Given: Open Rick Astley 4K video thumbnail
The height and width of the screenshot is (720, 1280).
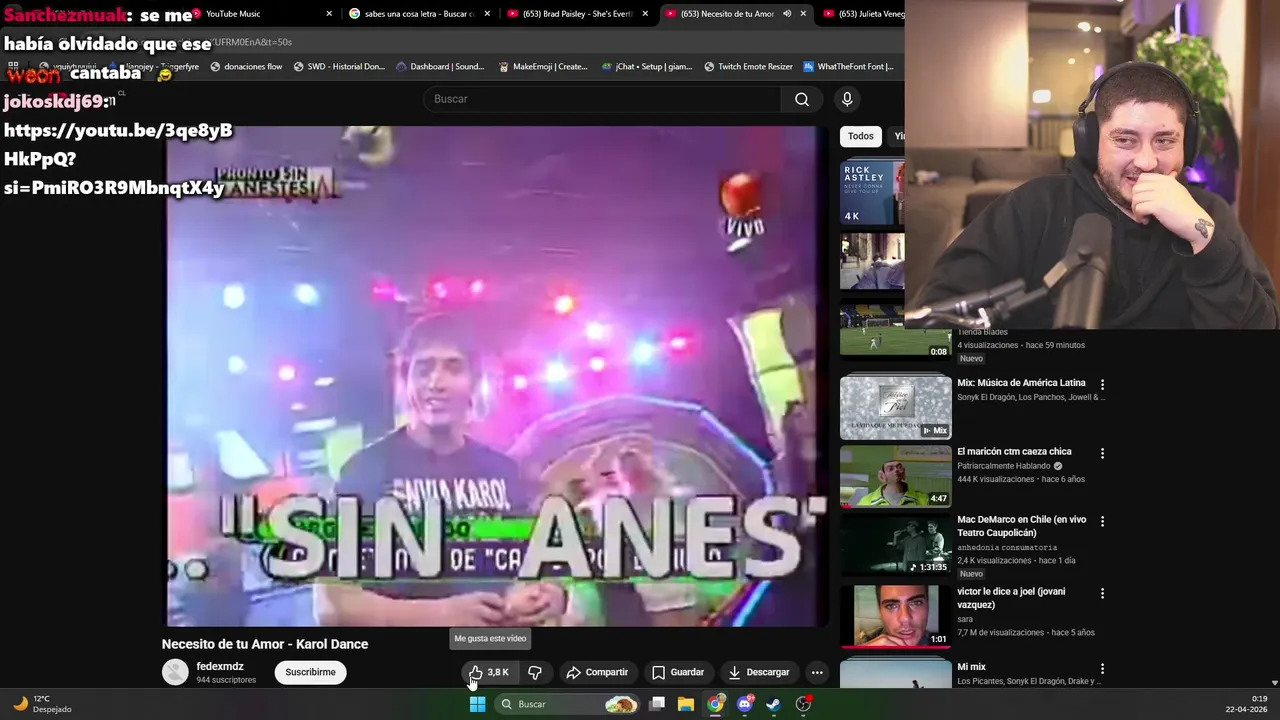Looking at the screenshot, I should (872, 191).
